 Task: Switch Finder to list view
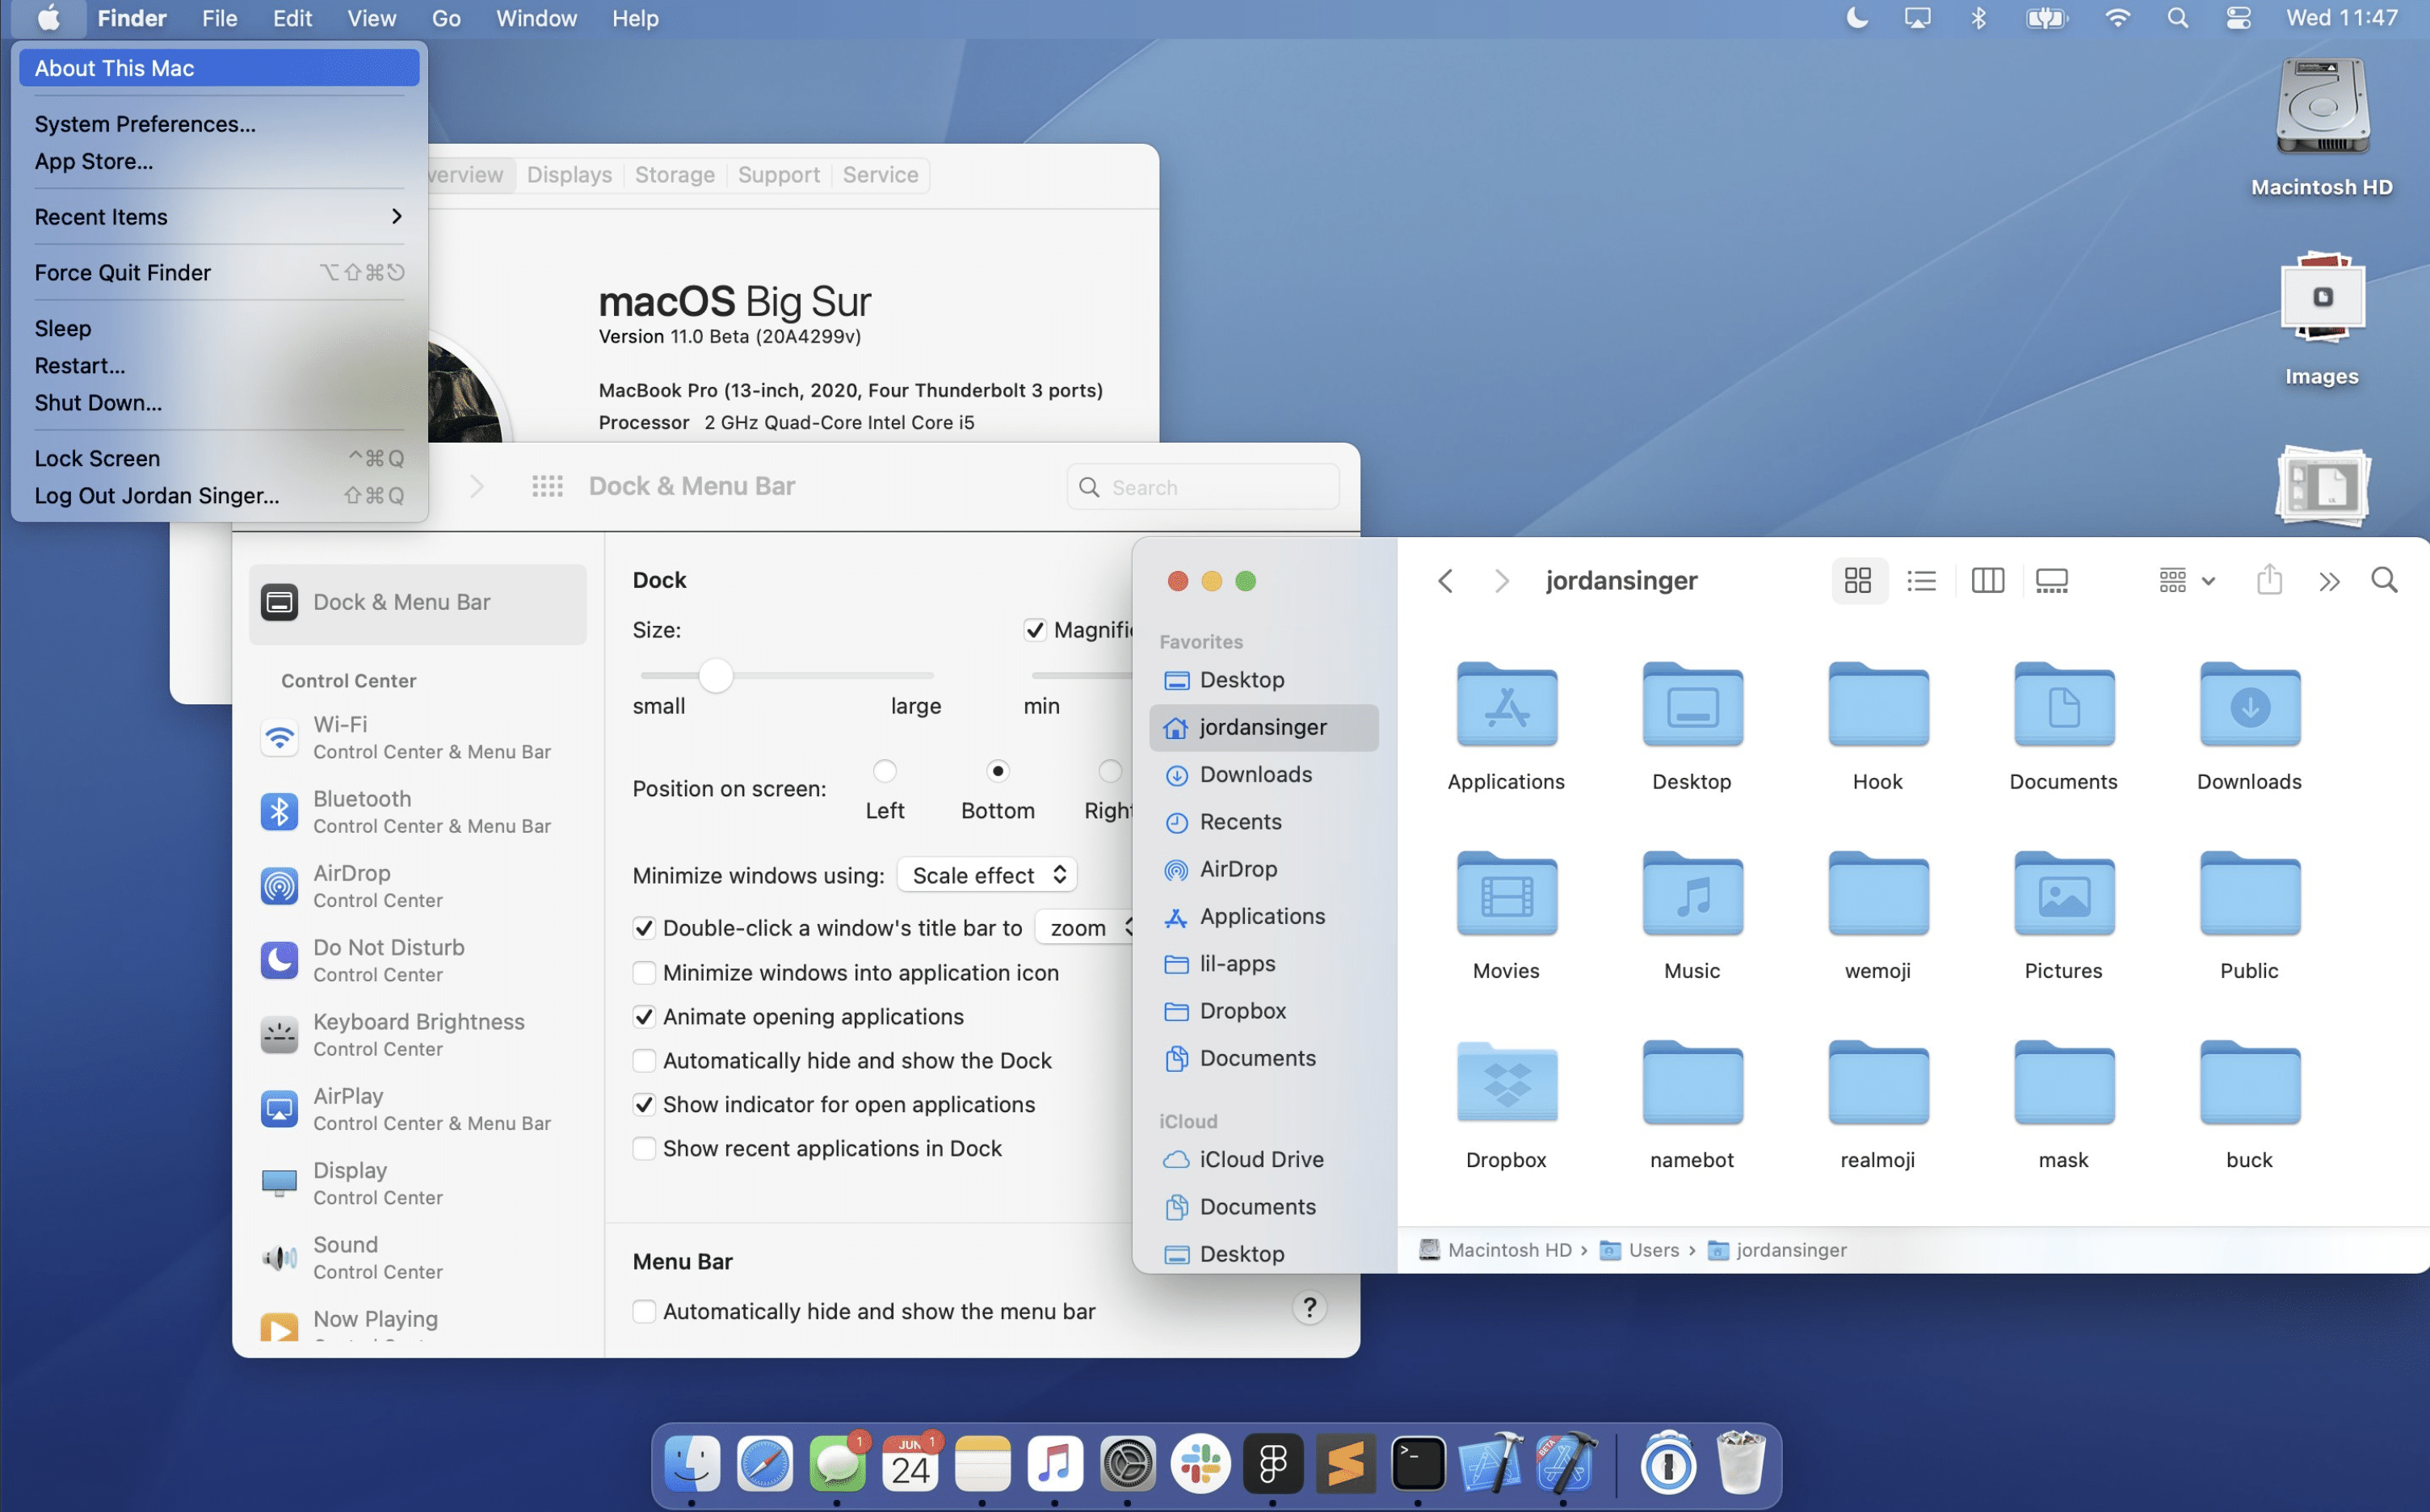click(x=1921, y=580)
